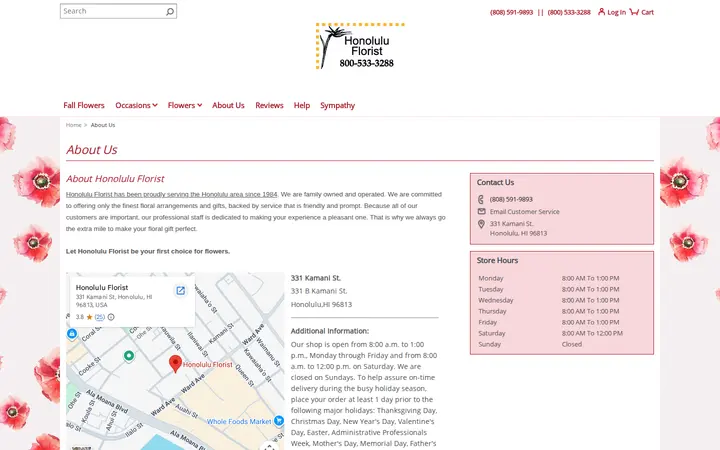Click the Whole Foods Market cart pin
Viewport: 720px width, 450px height.
click(278, 421)
